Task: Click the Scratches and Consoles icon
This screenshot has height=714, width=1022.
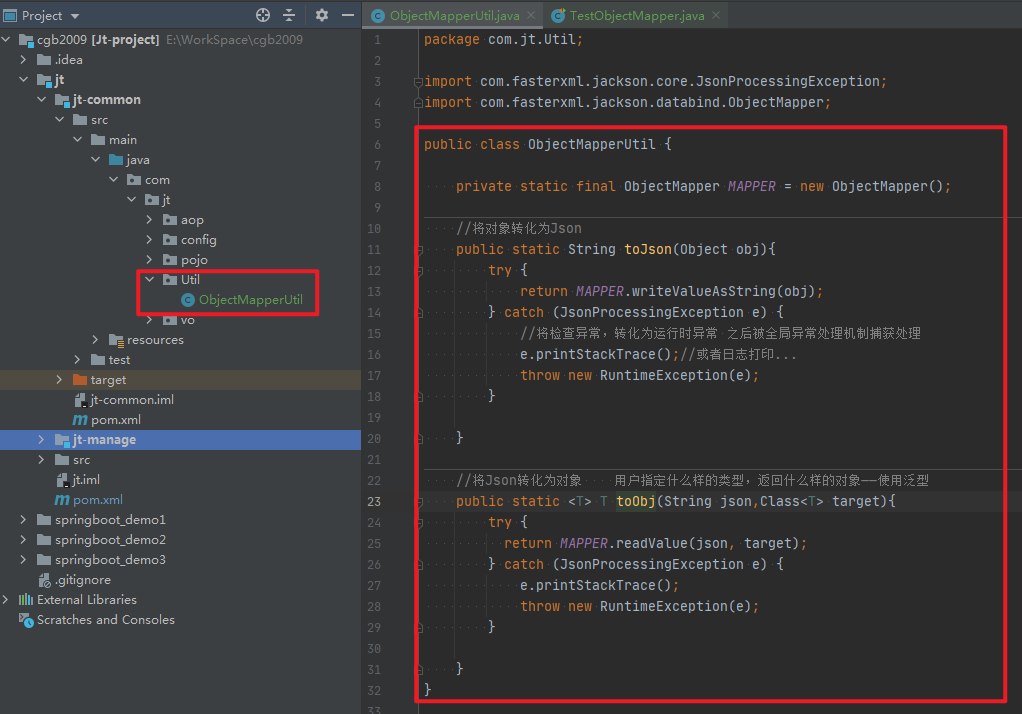Action: click(x=26, y=620)
